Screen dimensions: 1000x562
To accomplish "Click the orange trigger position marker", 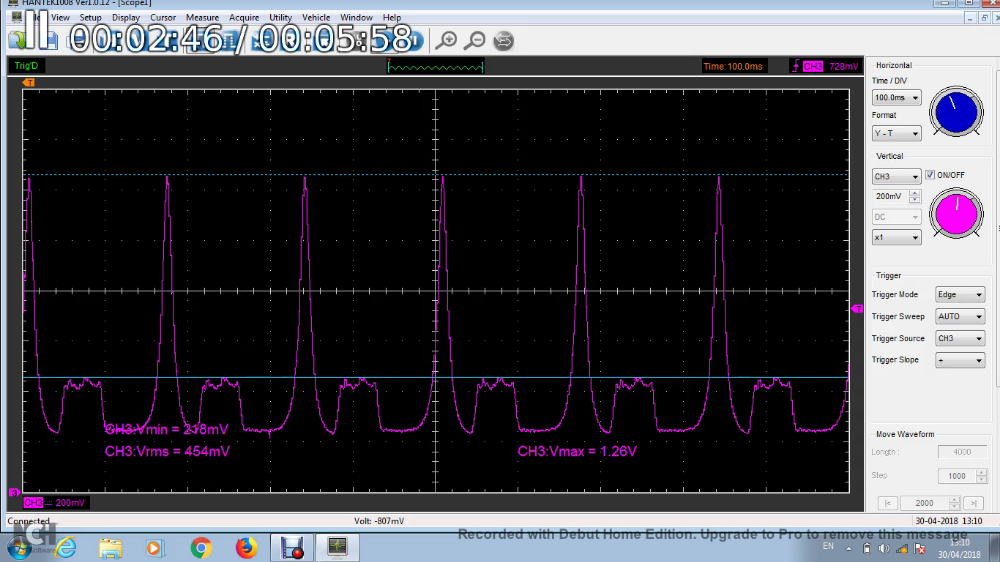I will 30,82.
